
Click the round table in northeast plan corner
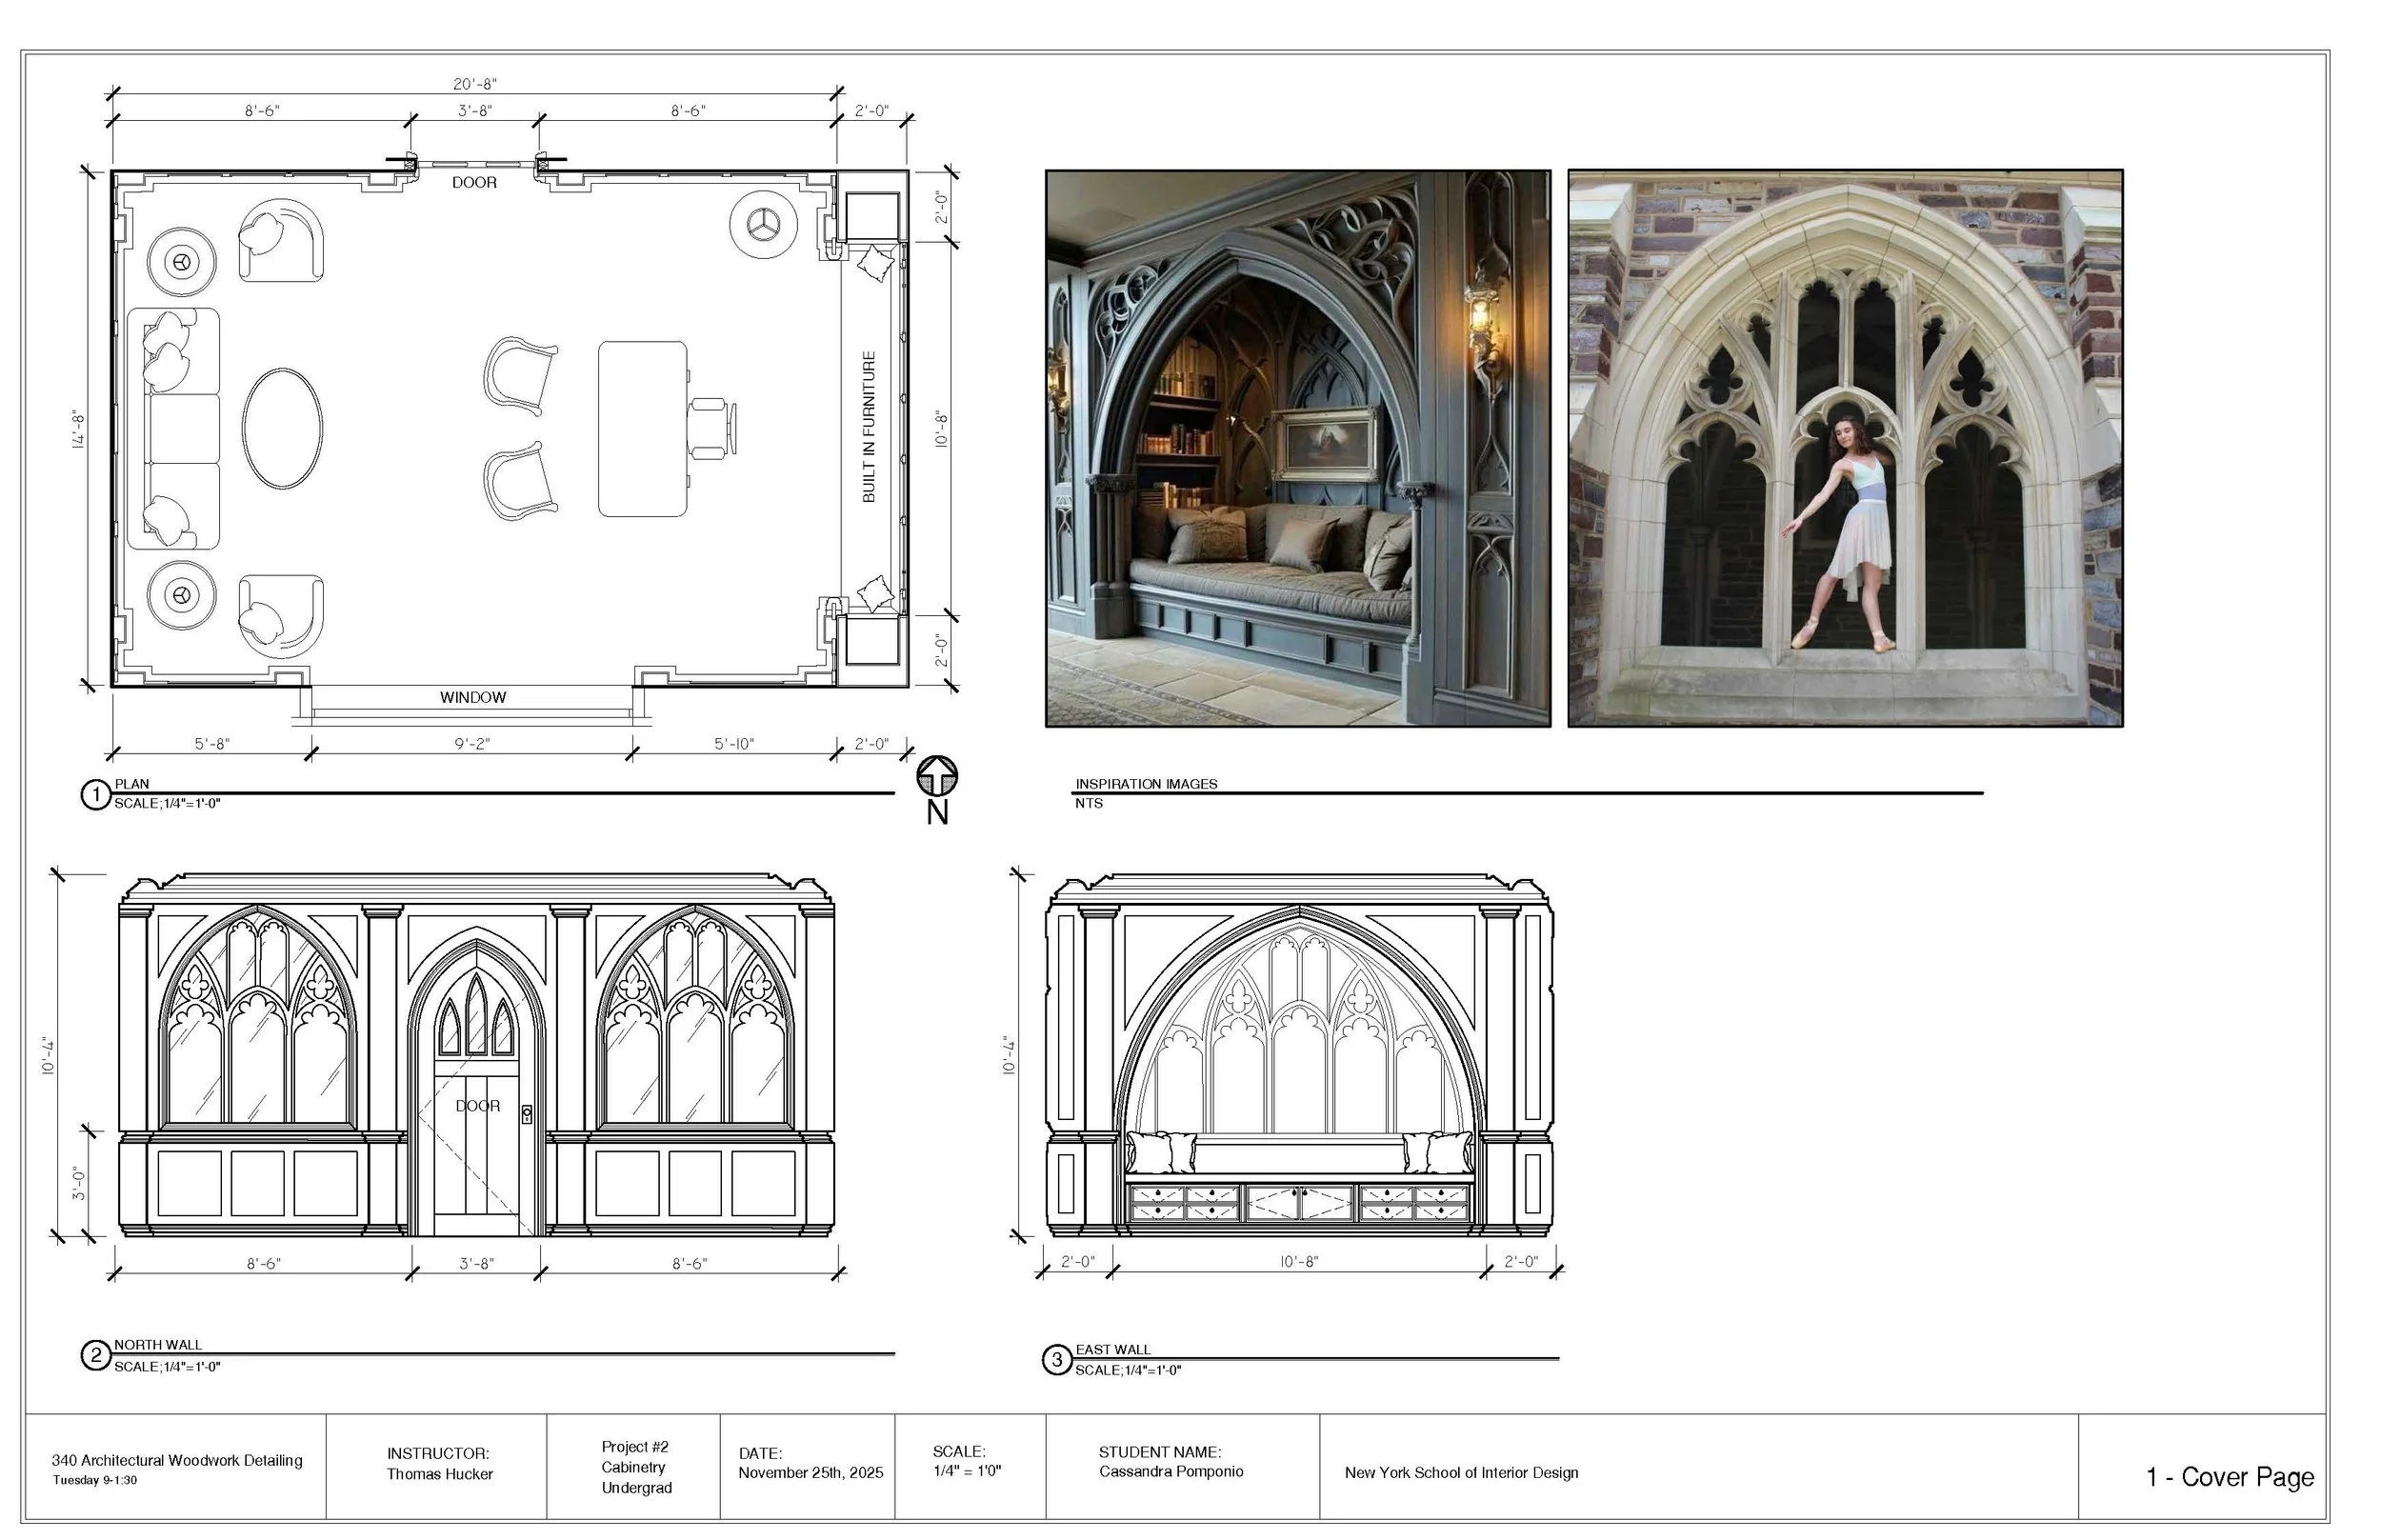pyautogui.click(x=763, y=223)
